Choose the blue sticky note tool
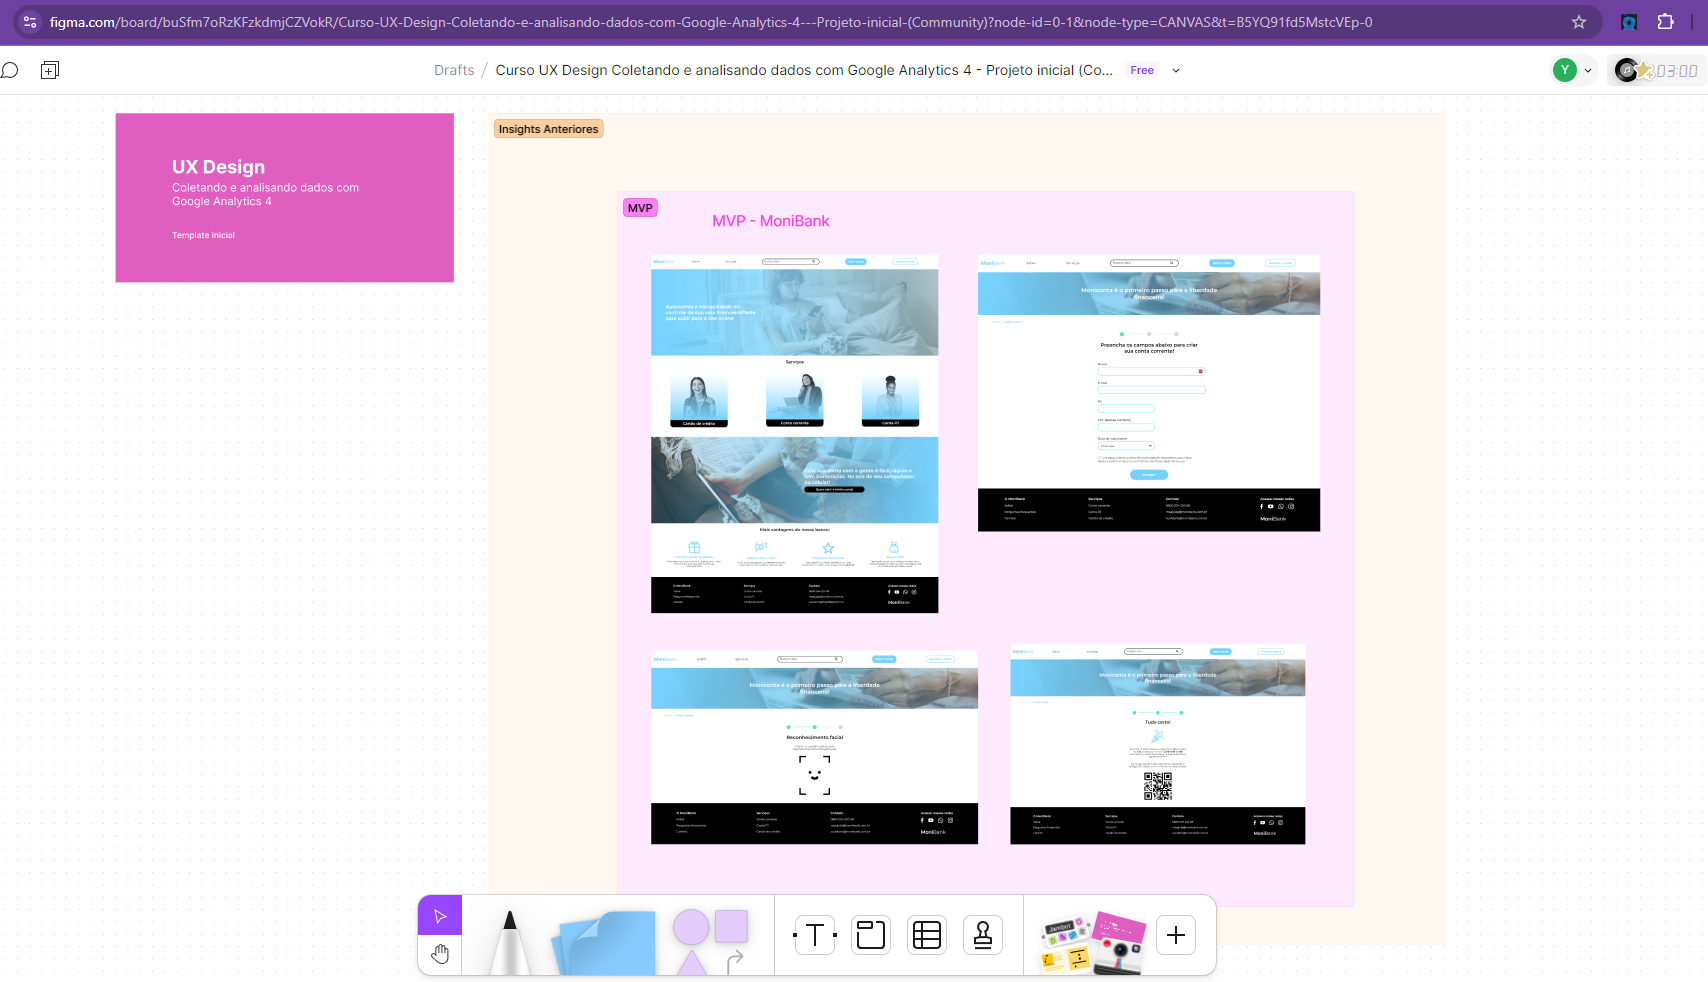 pos(604,943)
